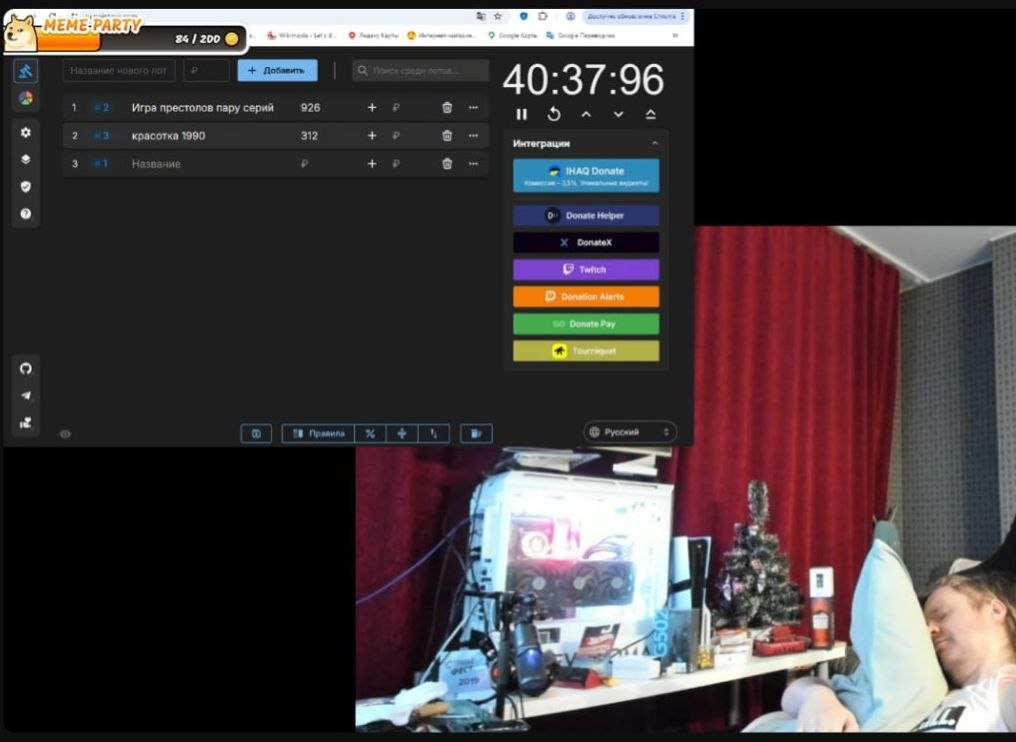This screenshot has height=742, width=1016.
Task: Increase timer with single up arrow
Action: (586, 115)
